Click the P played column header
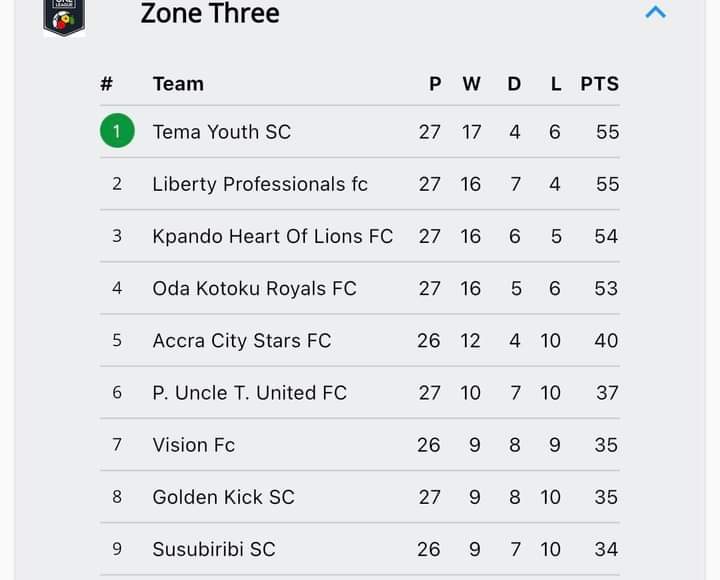The width and height of the screenshot is (720, 580). tap(435, 84)
